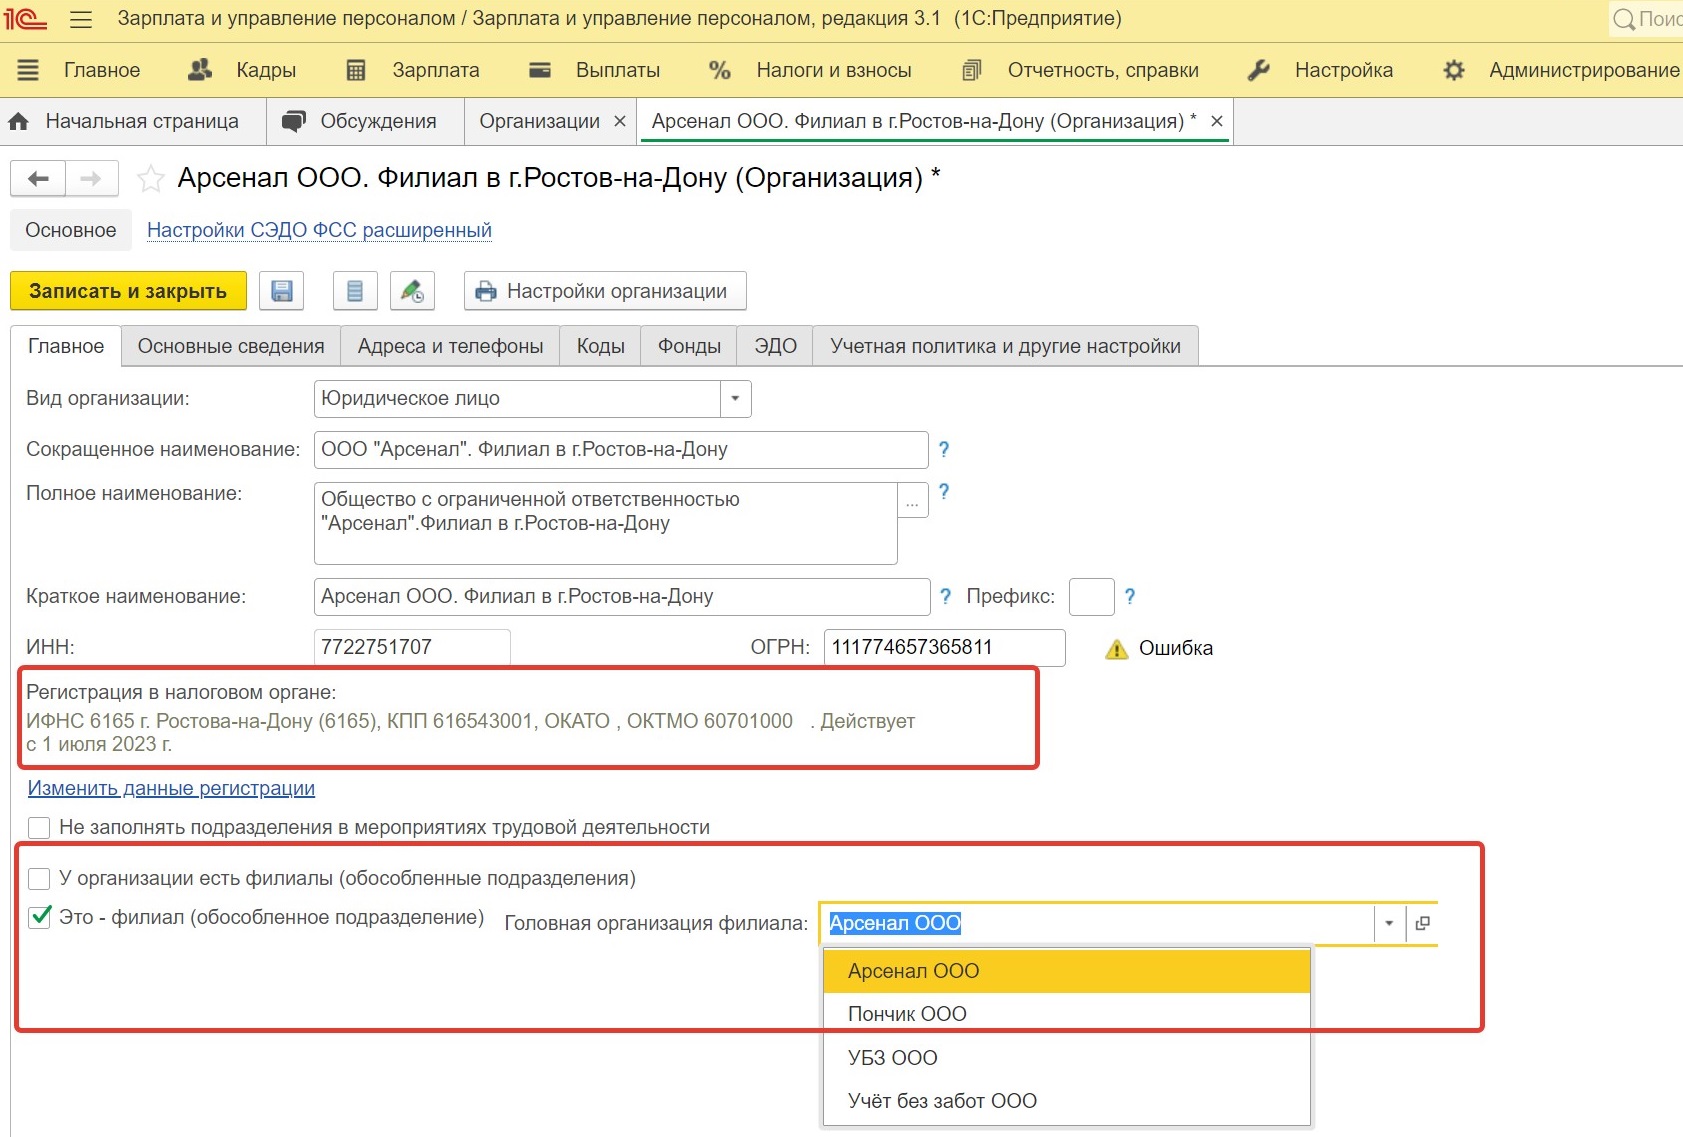Select УБЗ ООО from the list
1683x1137 pixels.
pos(1067,1058)
